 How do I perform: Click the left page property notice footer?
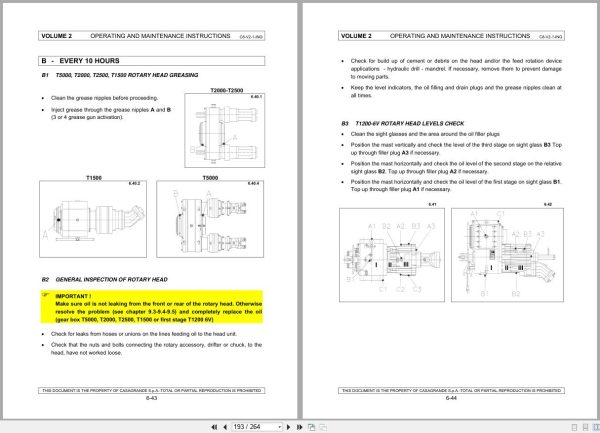click(152, 391)
